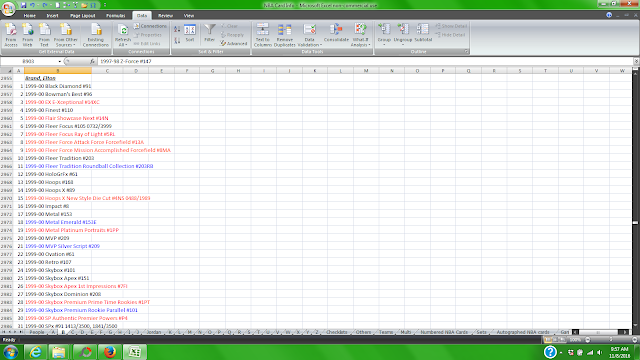Open the Name Box dropdown arrow

pyautogui.click(x=60, y=62)
